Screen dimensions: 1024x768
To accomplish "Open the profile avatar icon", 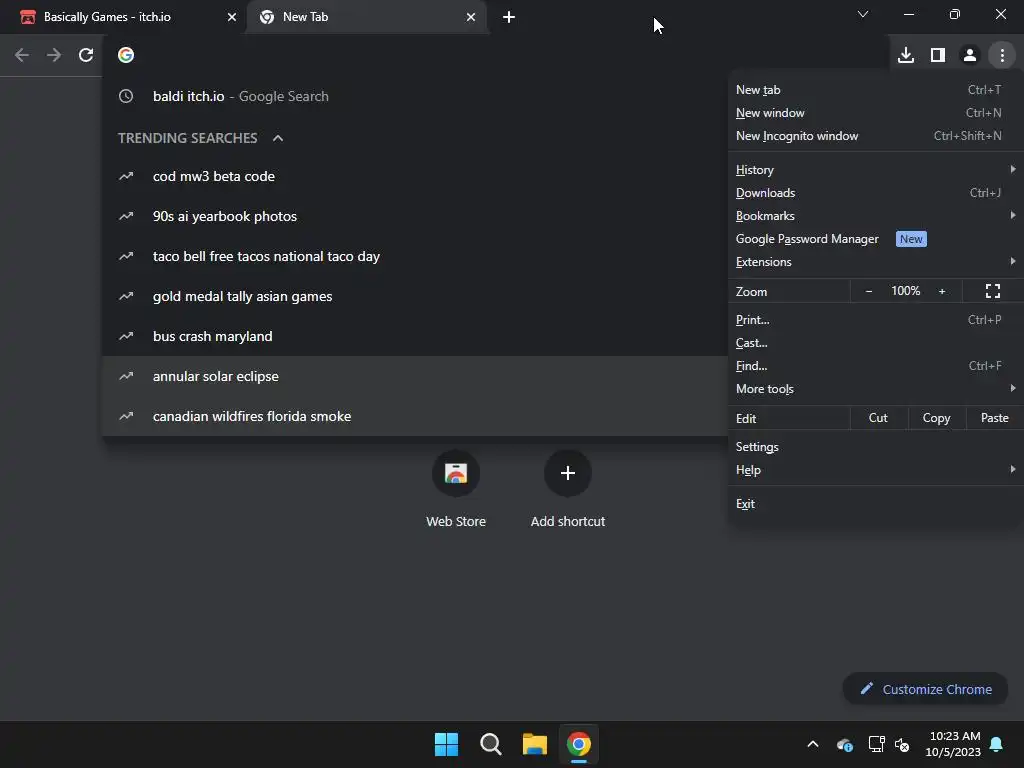I will coord(970,56).
